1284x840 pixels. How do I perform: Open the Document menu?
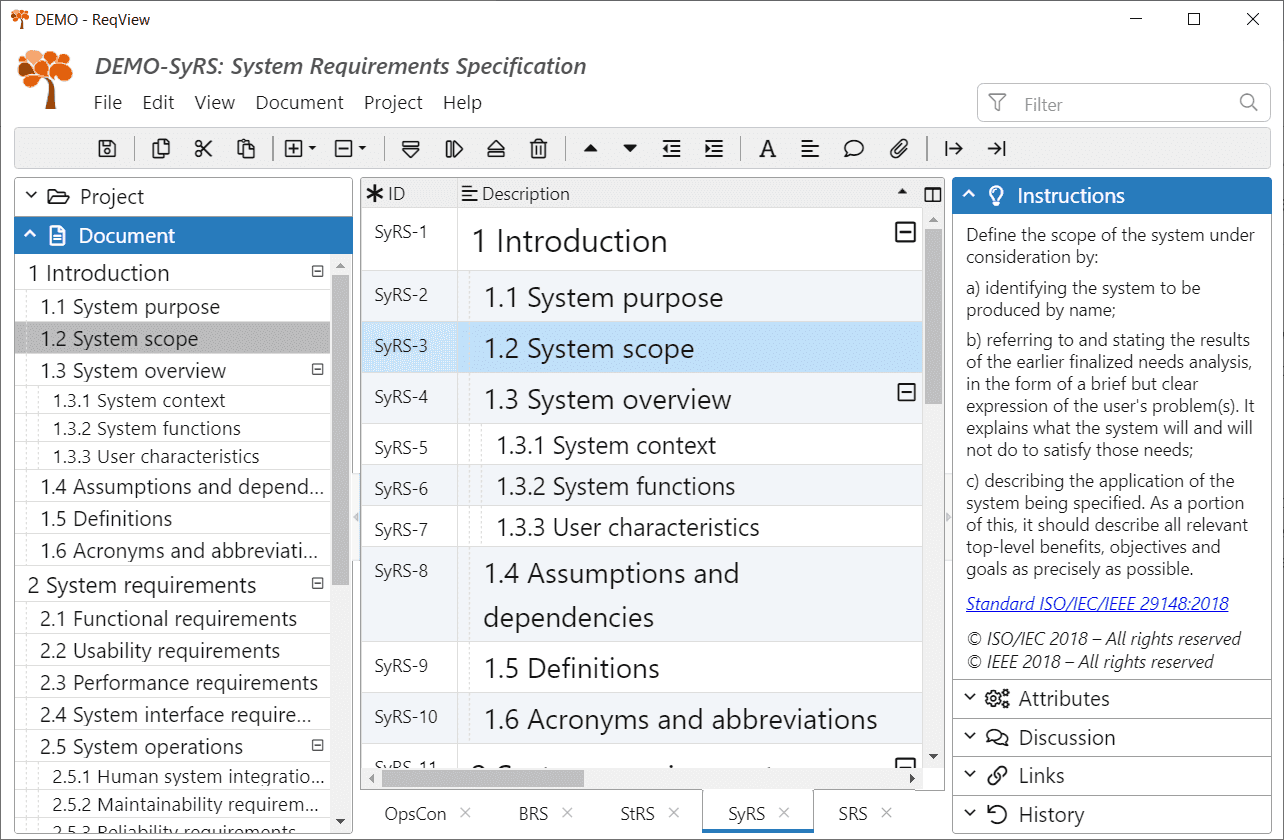299,103
